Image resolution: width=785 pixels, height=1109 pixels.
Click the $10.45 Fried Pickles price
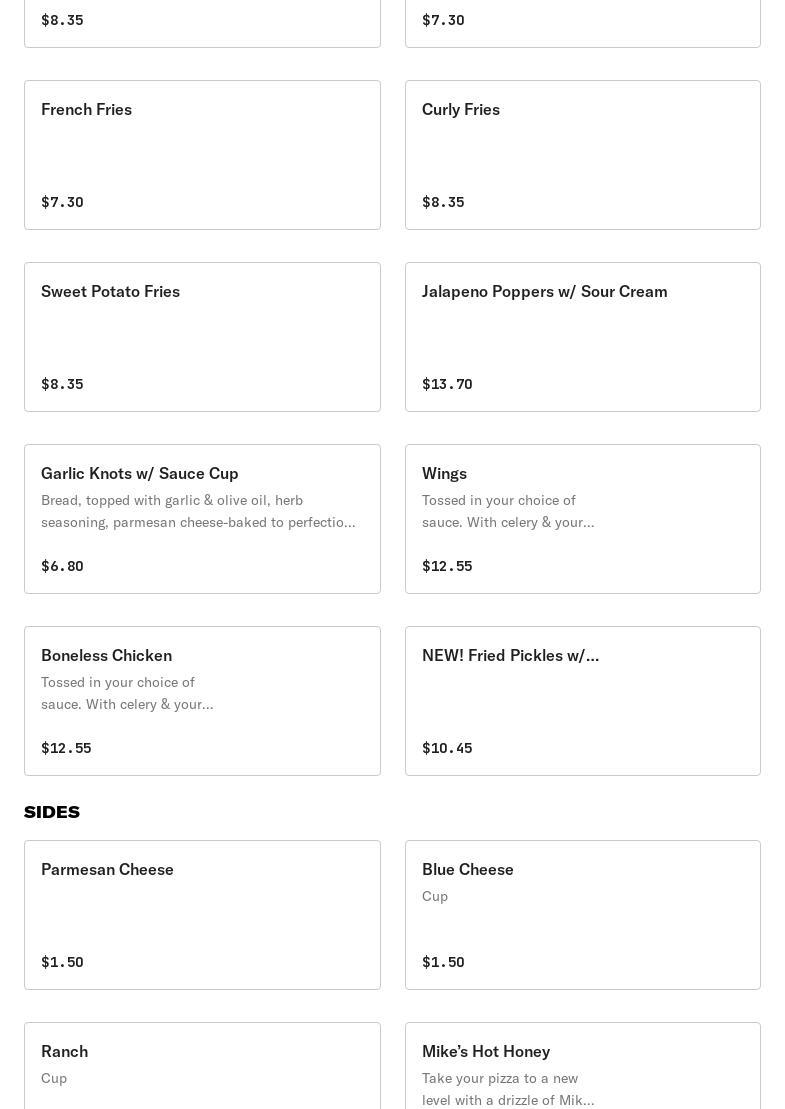click(x=447, y=748)
